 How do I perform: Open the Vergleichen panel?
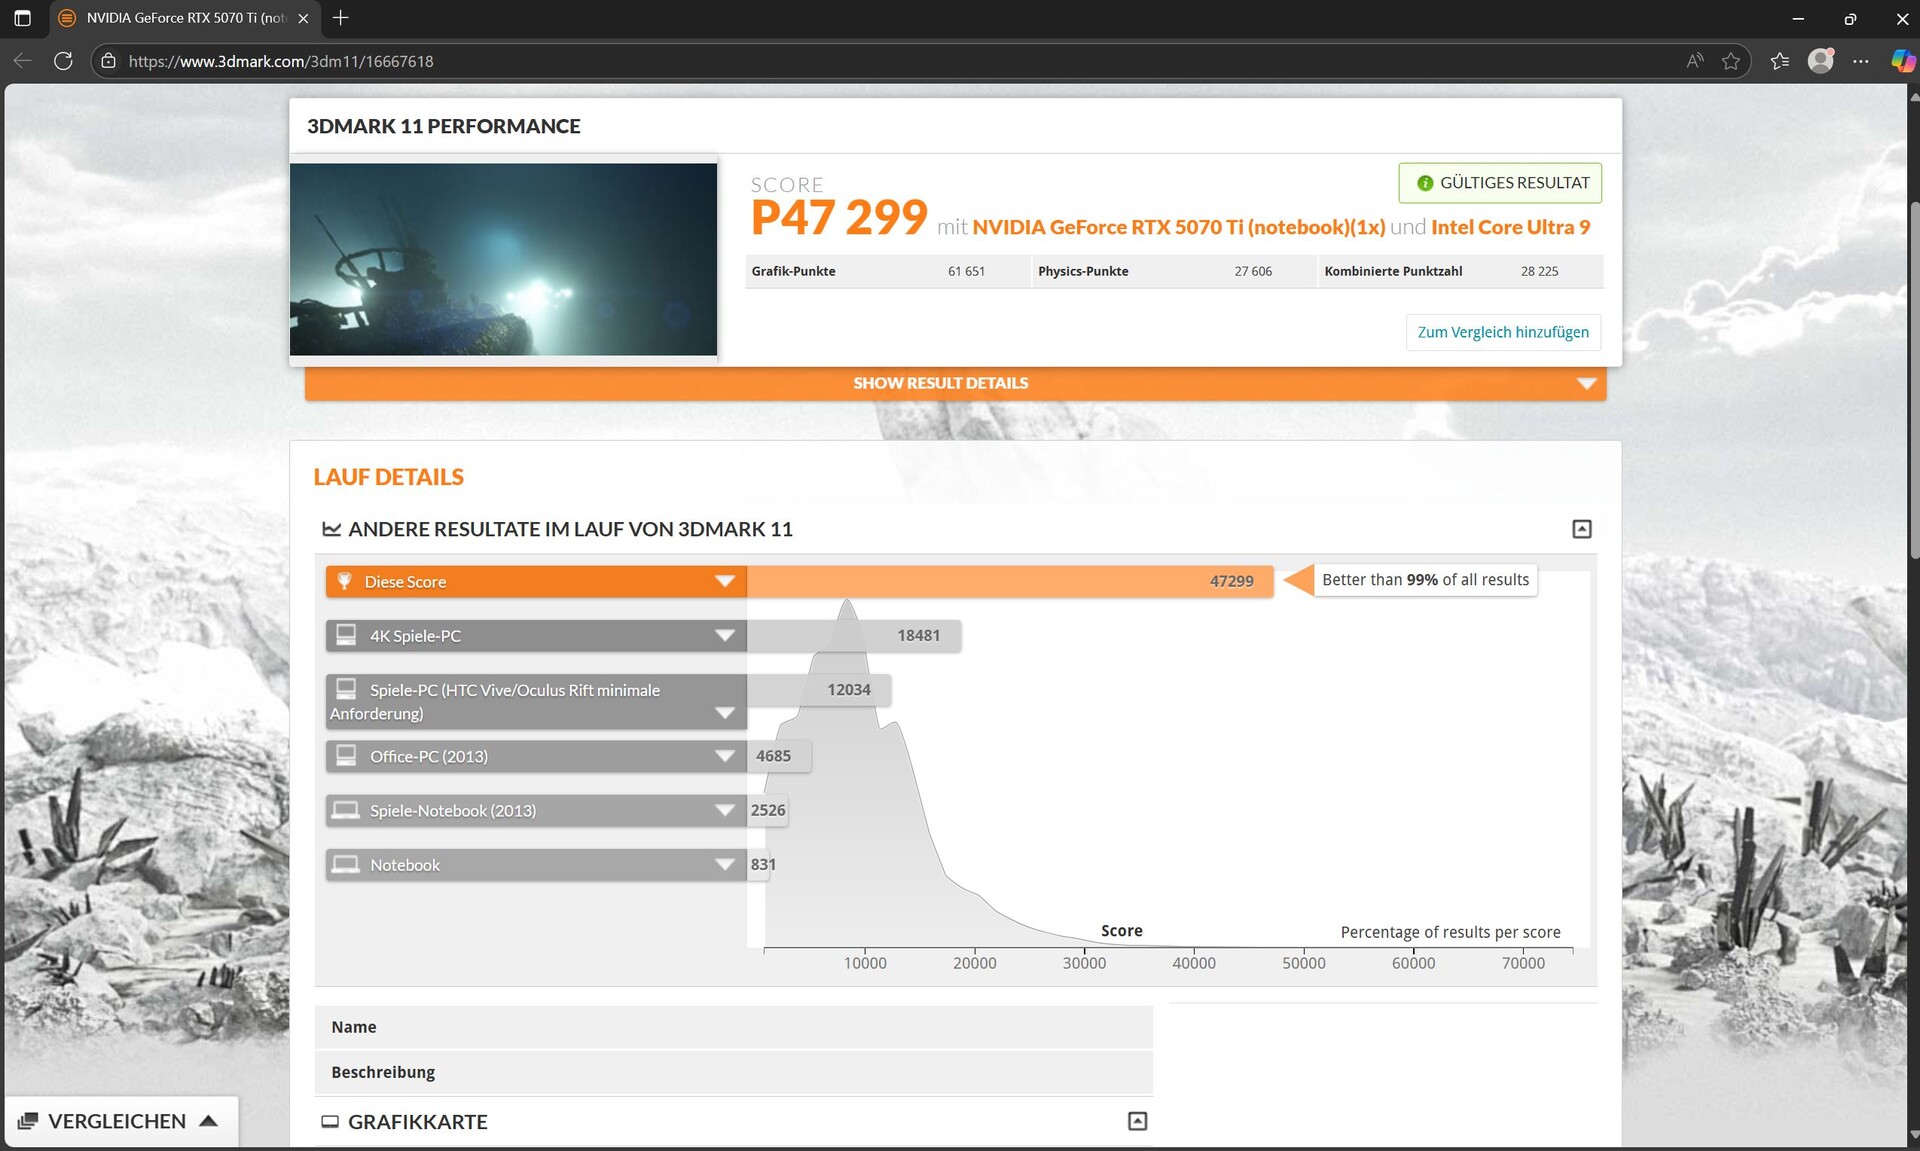[x=121, y=1121]
